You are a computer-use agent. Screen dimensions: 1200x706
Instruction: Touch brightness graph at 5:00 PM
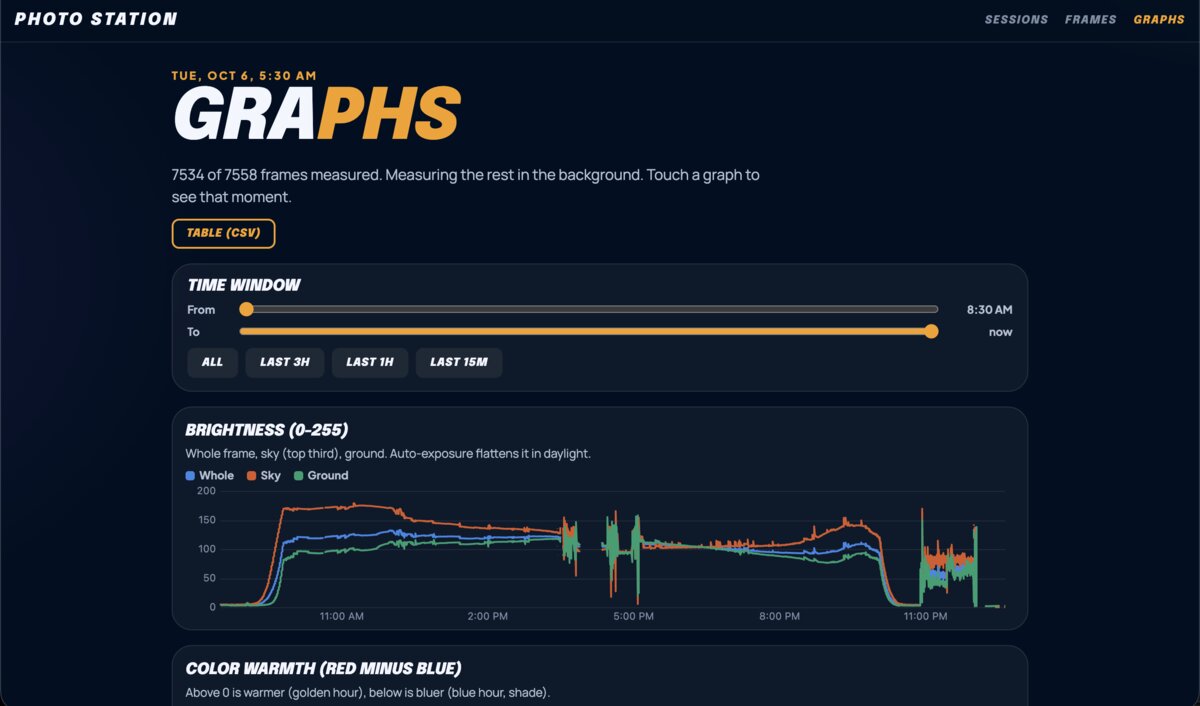(x=634, y=548)
